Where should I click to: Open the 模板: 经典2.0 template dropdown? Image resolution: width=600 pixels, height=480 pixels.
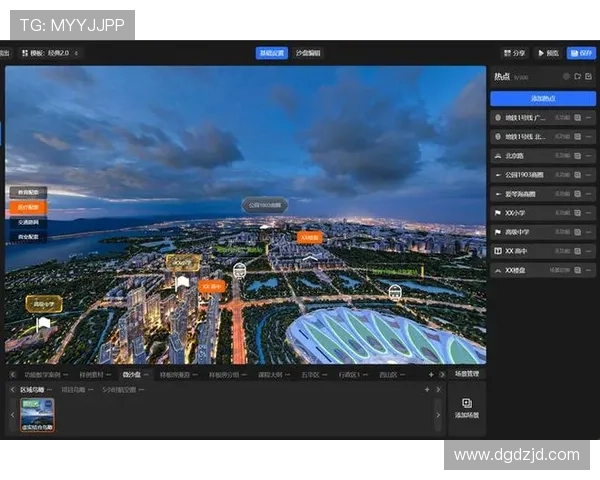click(x=50, y=53)
